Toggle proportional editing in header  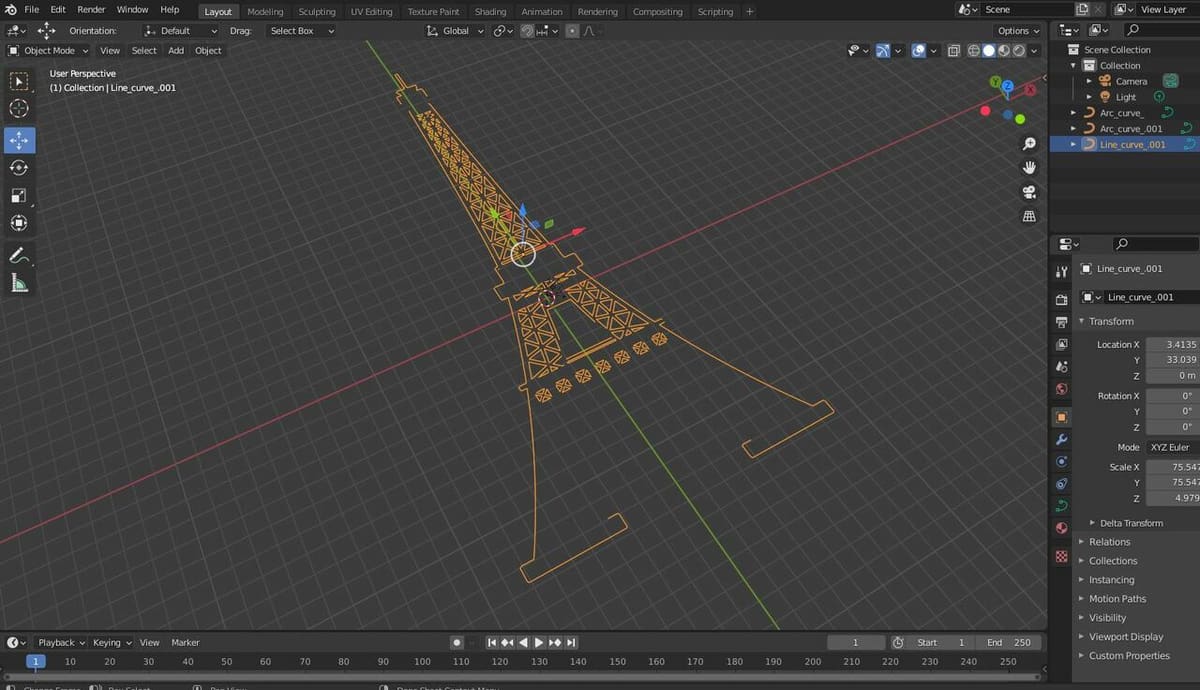coord(573,31)
